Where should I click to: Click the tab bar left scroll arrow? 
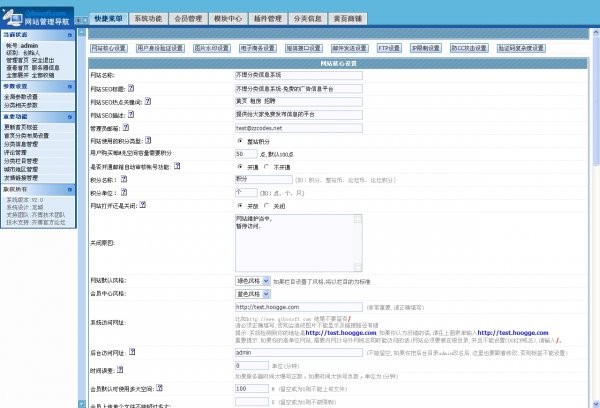[x=78, y=20]
